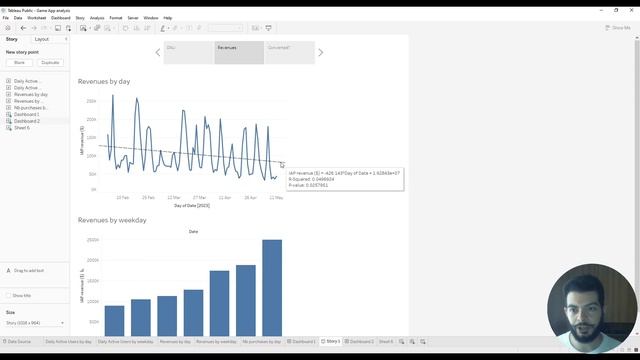The image size is (640, 360).
Task: Open the Analysis menu
Action: (97, 18)
